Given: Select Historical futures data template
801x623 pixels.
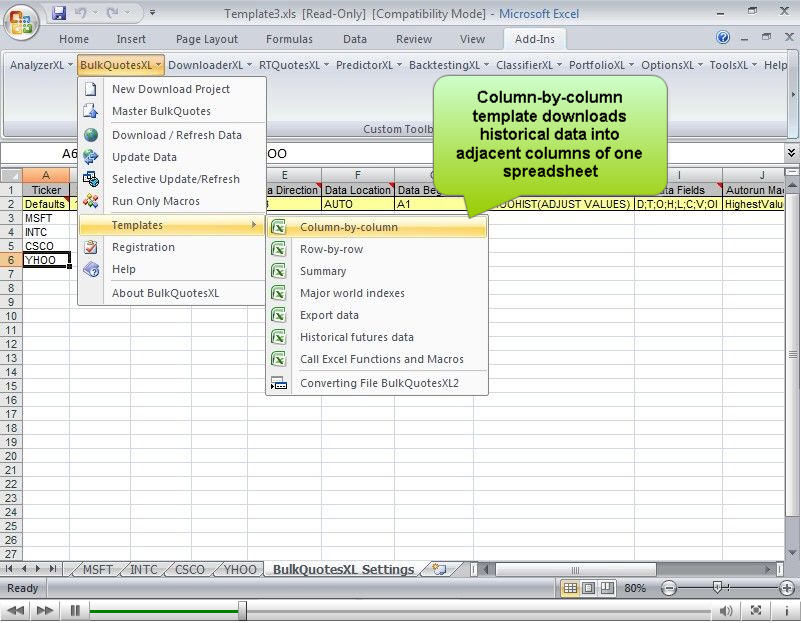Looking at the screenshot, I should coord(377,337).
